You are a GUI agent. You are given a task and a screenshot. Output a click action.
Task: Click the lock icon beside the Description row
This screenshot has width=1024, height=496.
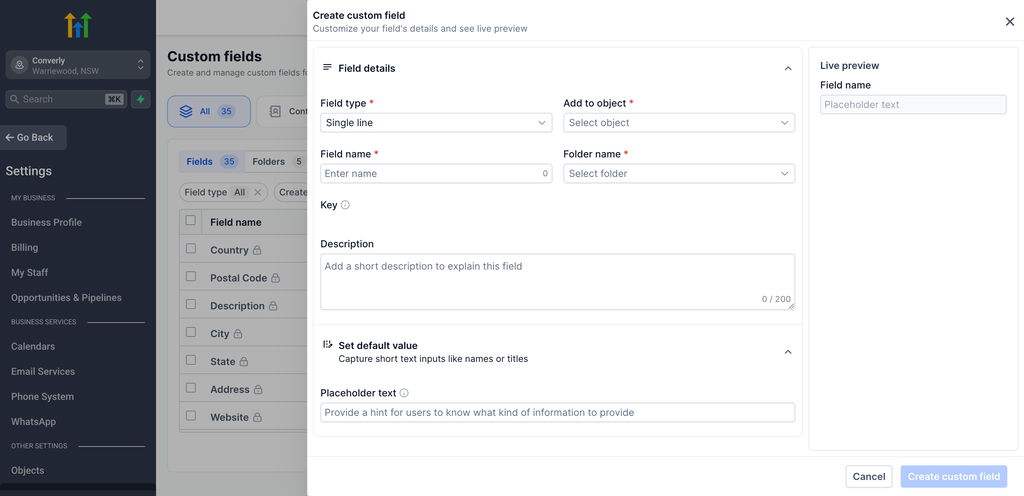273,306
